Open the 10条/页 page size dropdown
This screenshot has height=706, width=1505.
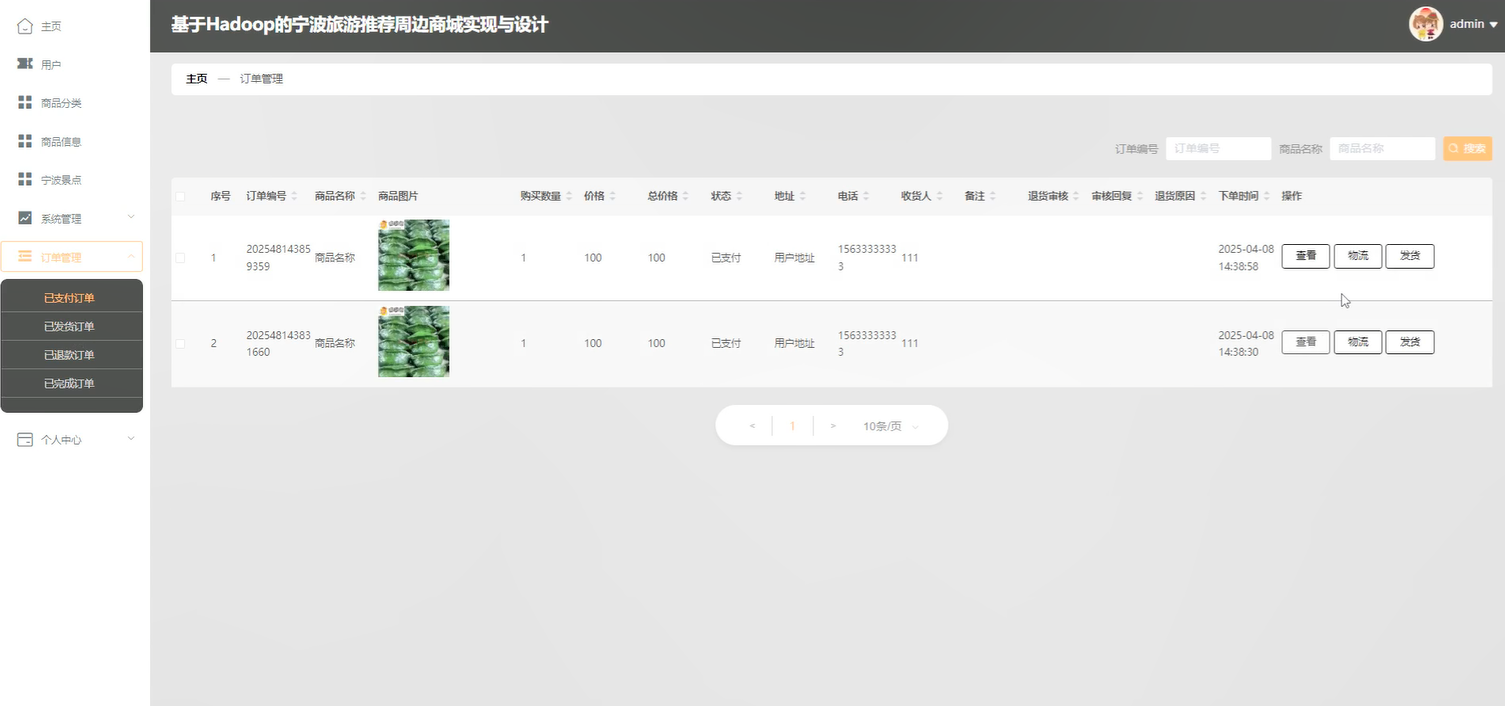(x=891, y=426)
